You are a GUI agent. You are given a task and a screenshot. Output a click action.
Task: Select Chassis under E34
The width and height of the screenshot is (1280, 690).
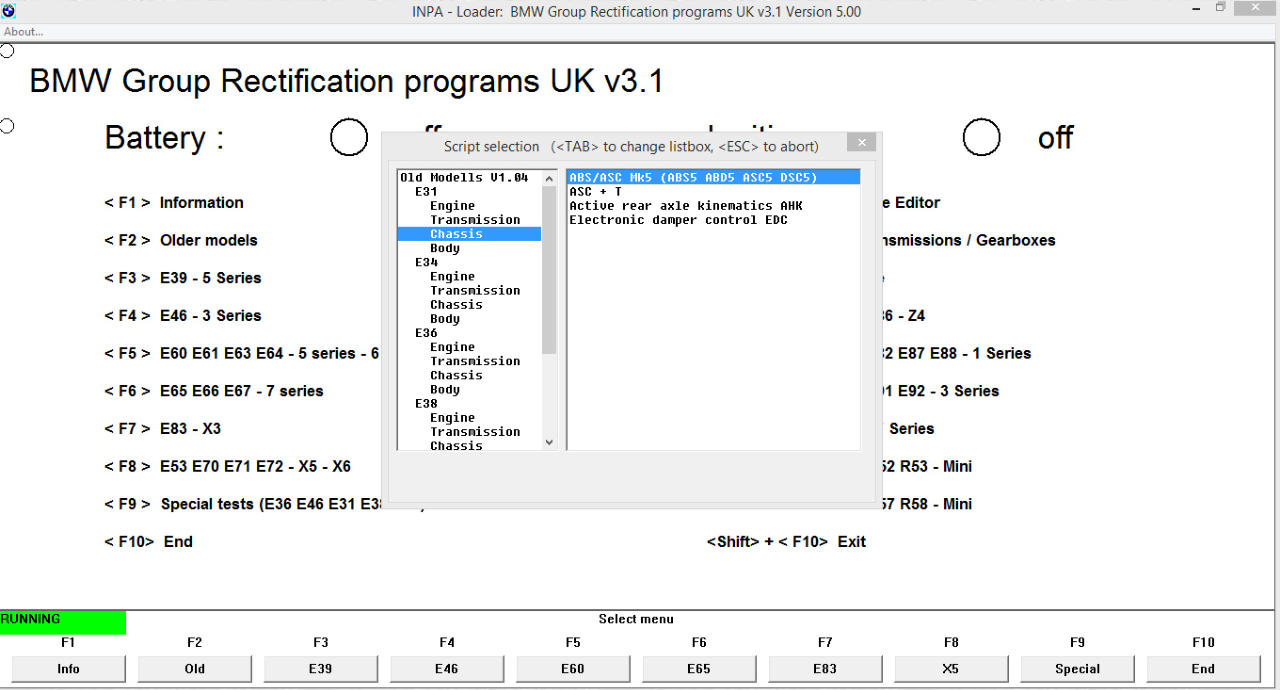[x=456, y=304]
